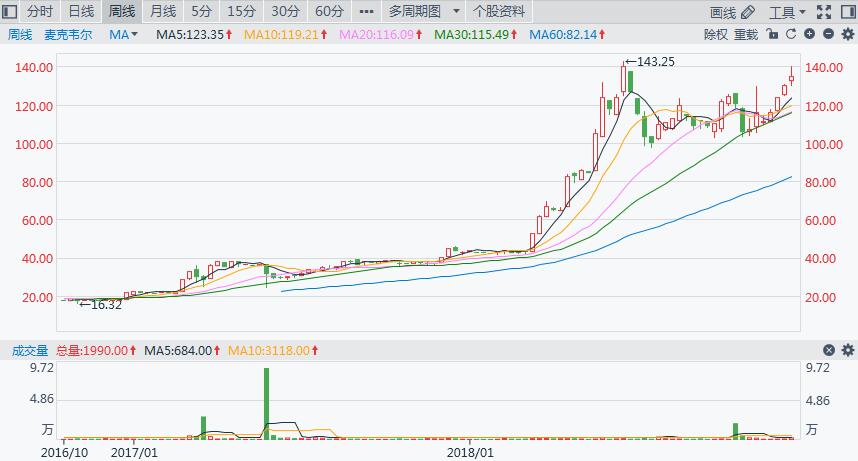
Task: Expand the 多周期图 dropdown arrow
Action: click(x=456, y=11)
